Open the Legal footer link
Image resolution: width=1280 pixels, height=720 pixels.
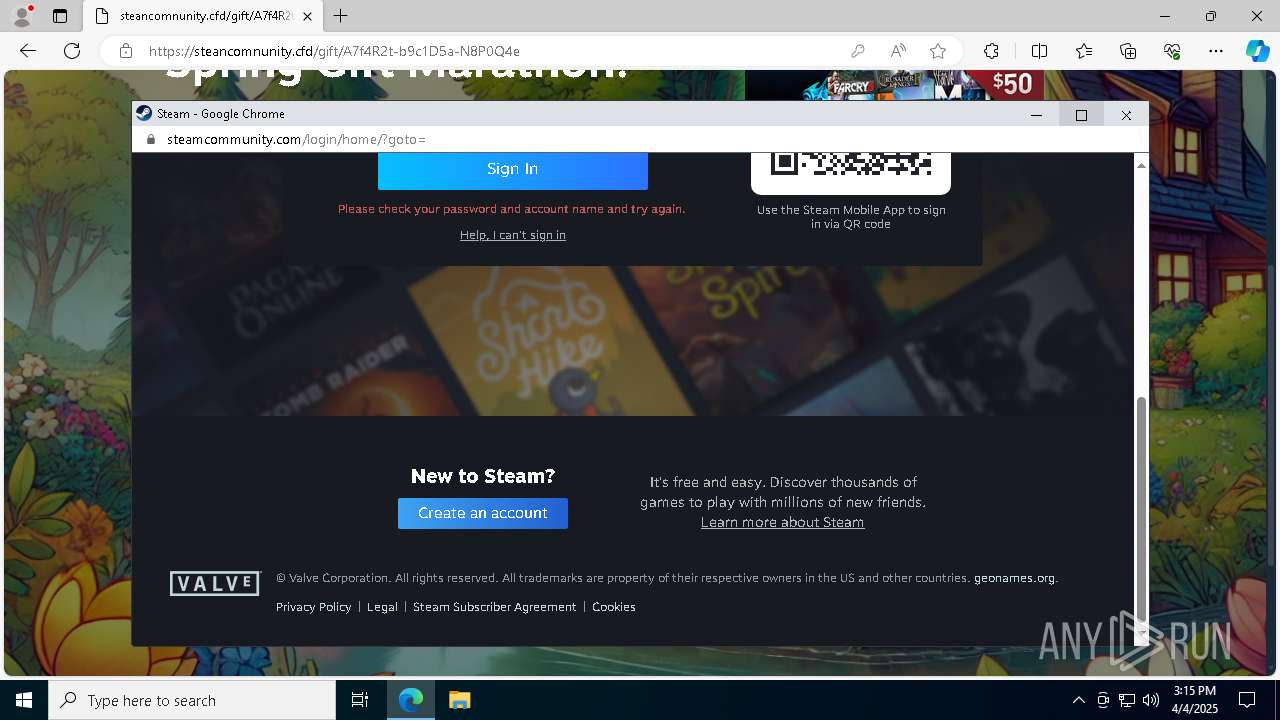pyautogui.click(x=382, y=607)
